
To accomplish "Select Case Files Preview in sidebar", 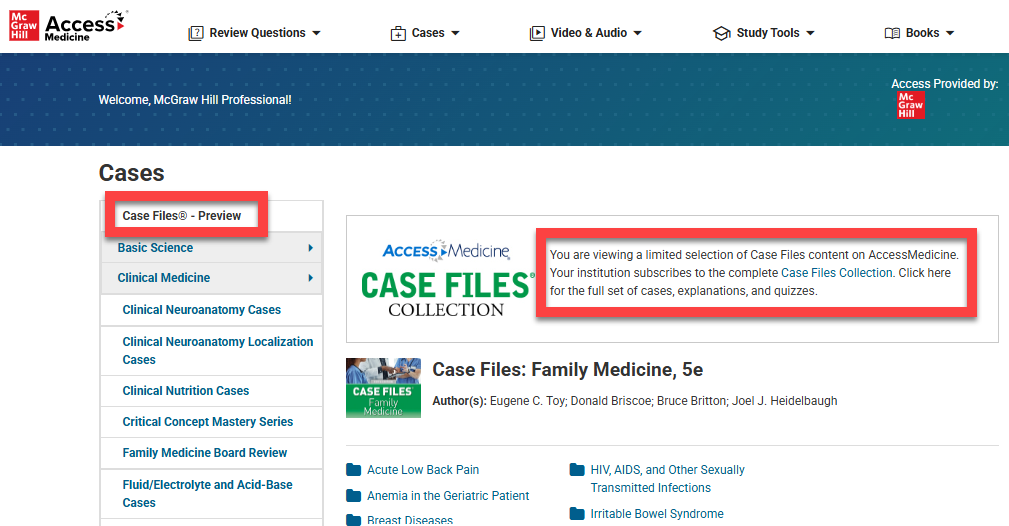I will 181,216.
